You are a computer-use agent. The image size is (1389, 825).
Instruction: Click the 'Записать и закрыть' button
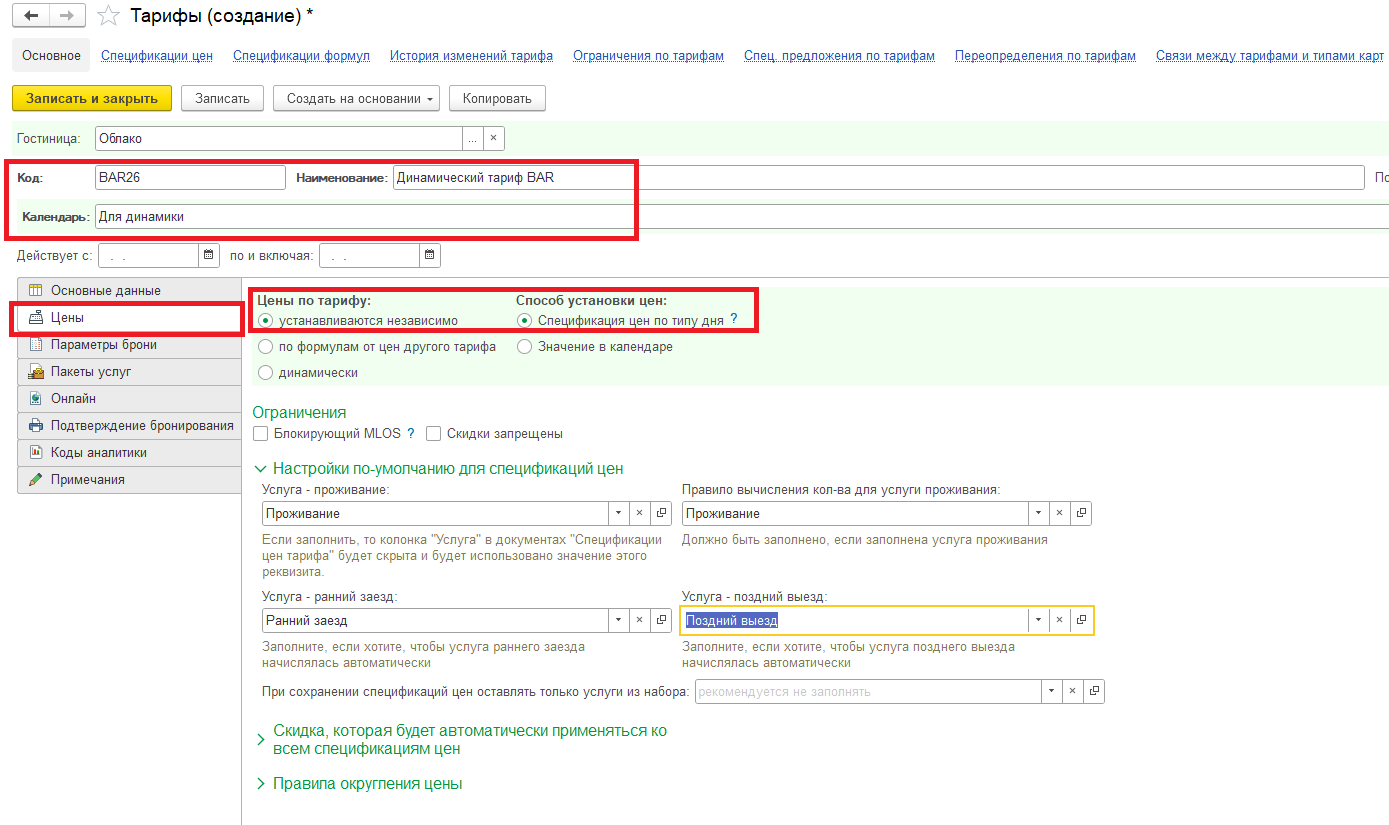click(x=92, y=98)
